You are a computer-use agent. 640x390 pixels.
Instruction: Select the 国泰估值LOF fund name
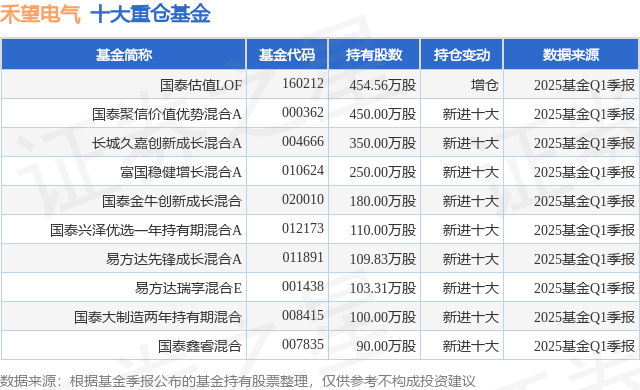[x=201, y=85]
